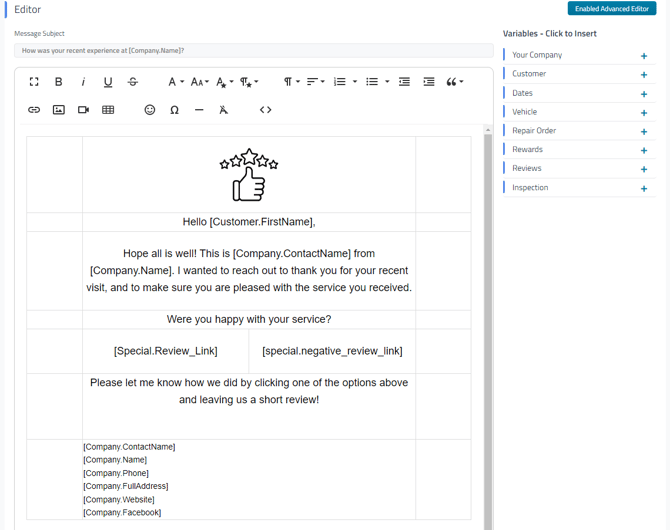Open the text color picker dropdown

(x=224, y=82)
